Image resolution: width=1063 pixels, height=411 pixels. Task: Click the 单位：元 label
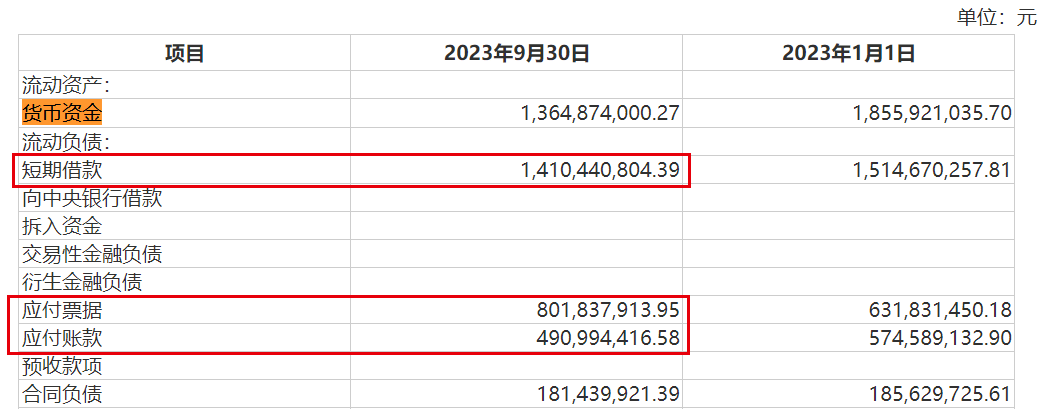(x=997, y=17)
